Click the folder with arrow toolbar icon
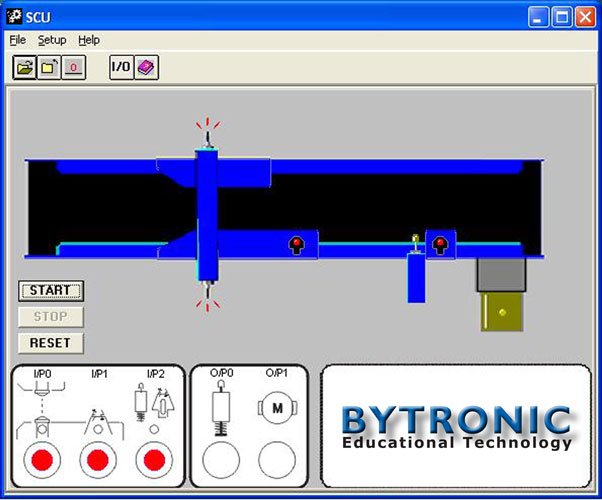 (49, 67)
